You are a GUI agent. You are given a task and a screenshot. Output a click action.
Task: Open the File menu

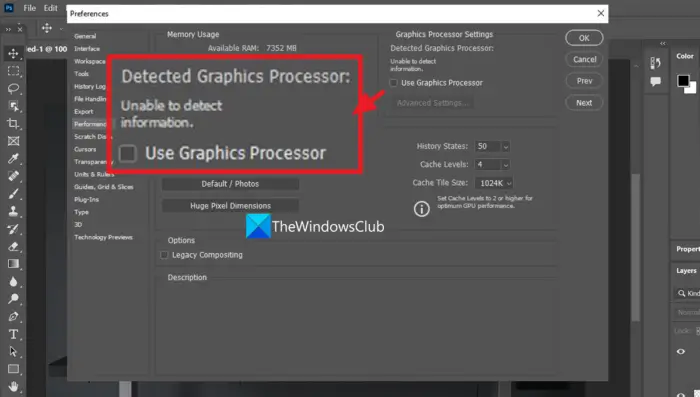click(x=29, y=8)
